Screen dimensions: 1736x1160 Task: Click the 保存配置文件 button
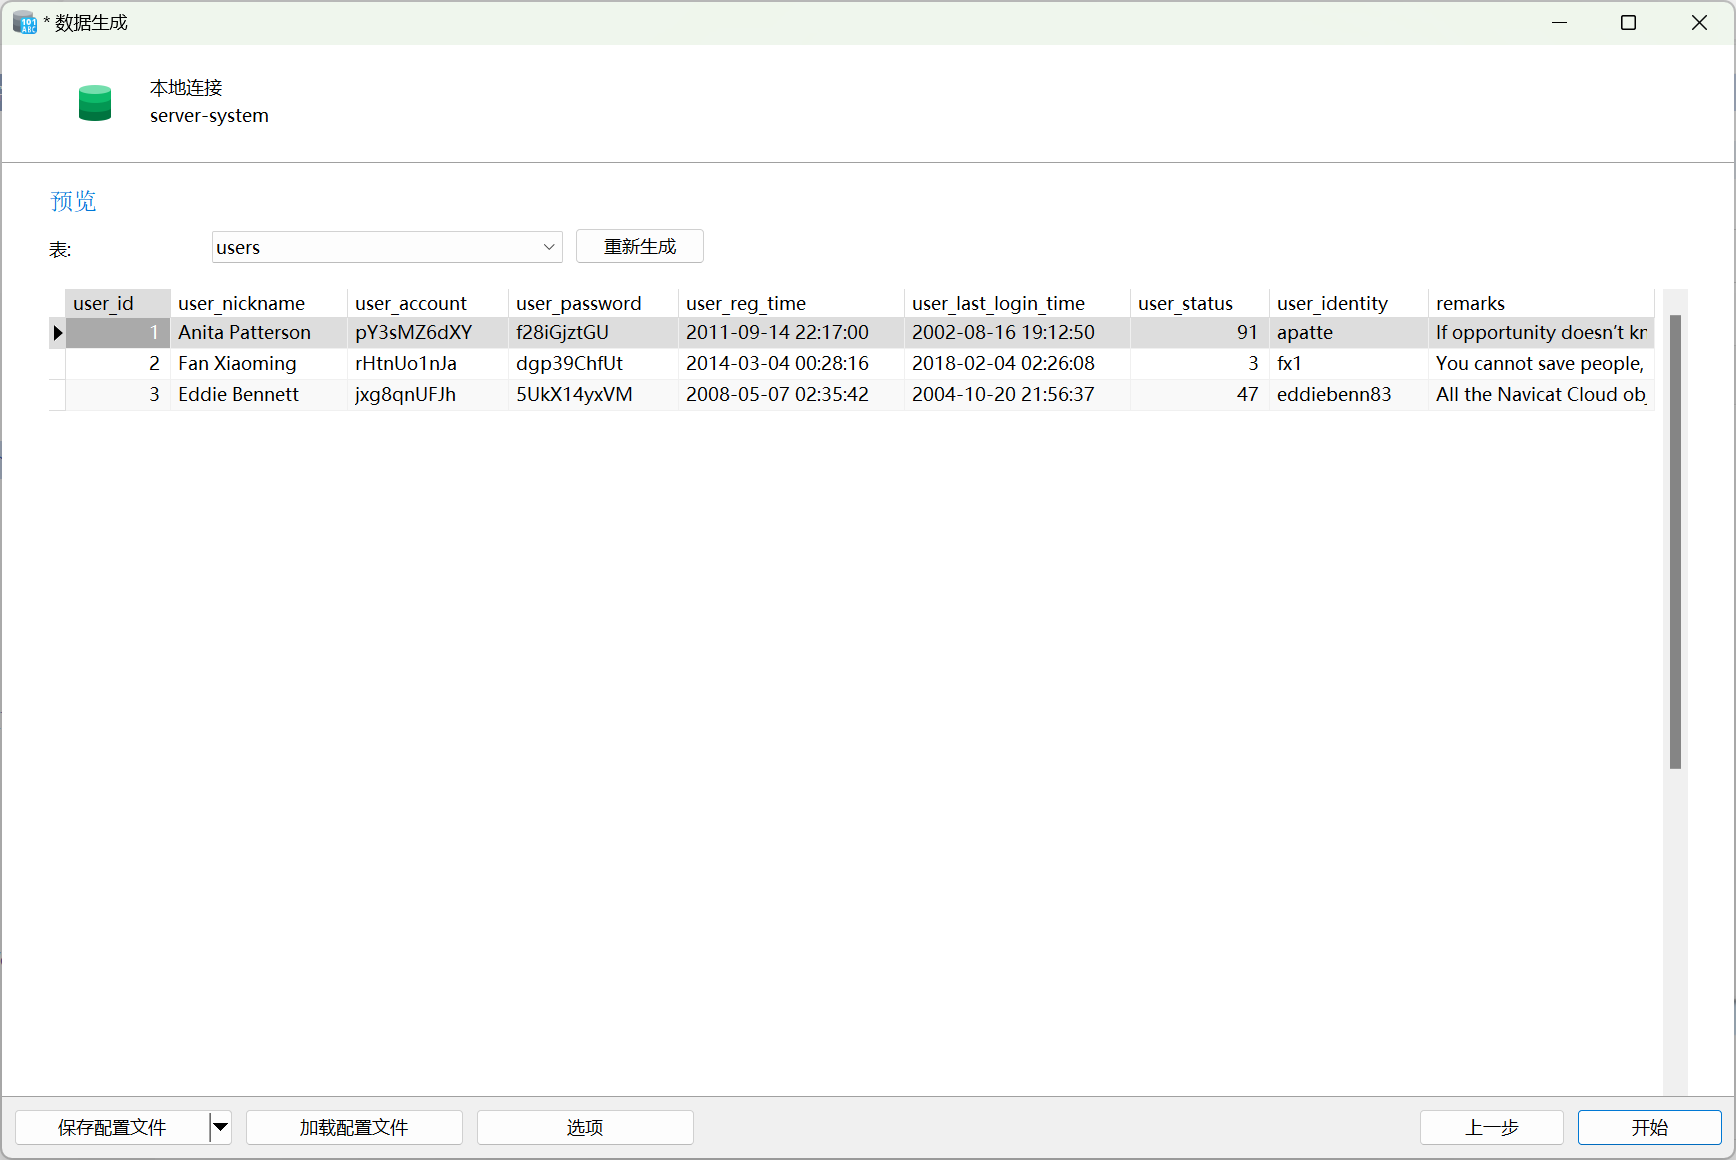click(x=112, y=1127)
